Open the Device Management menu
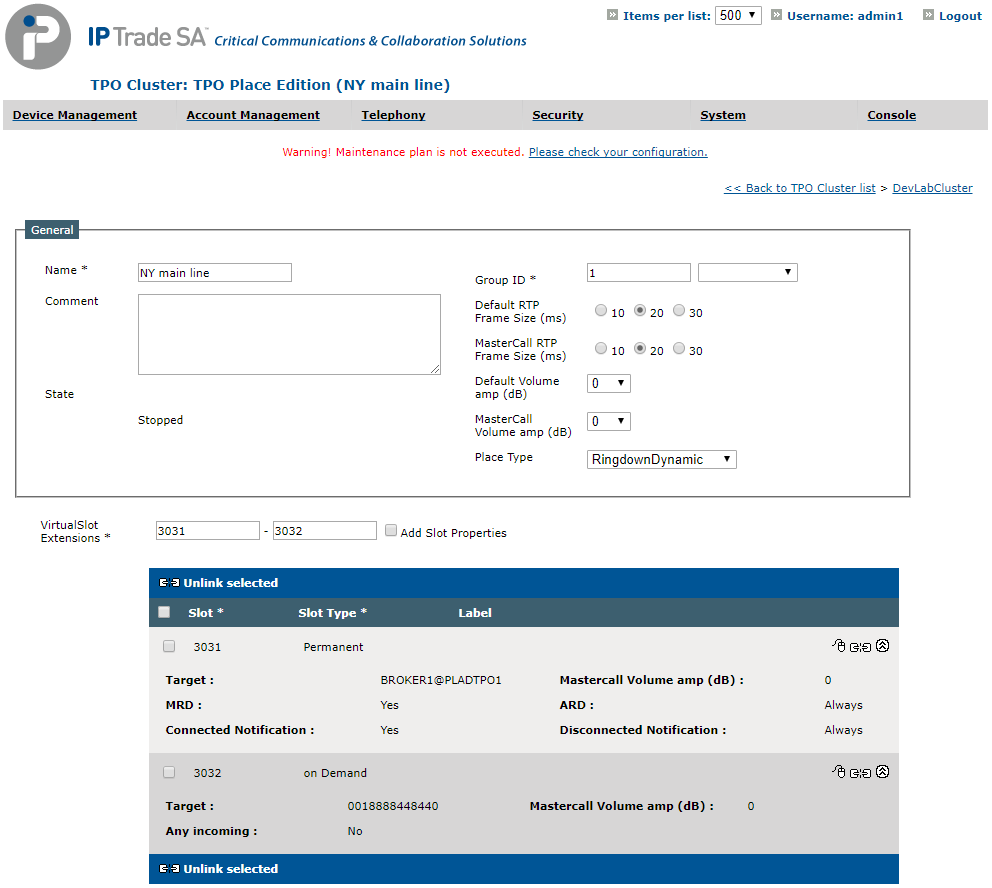This screenshot has width=992, height=888. tap(75, 115)
